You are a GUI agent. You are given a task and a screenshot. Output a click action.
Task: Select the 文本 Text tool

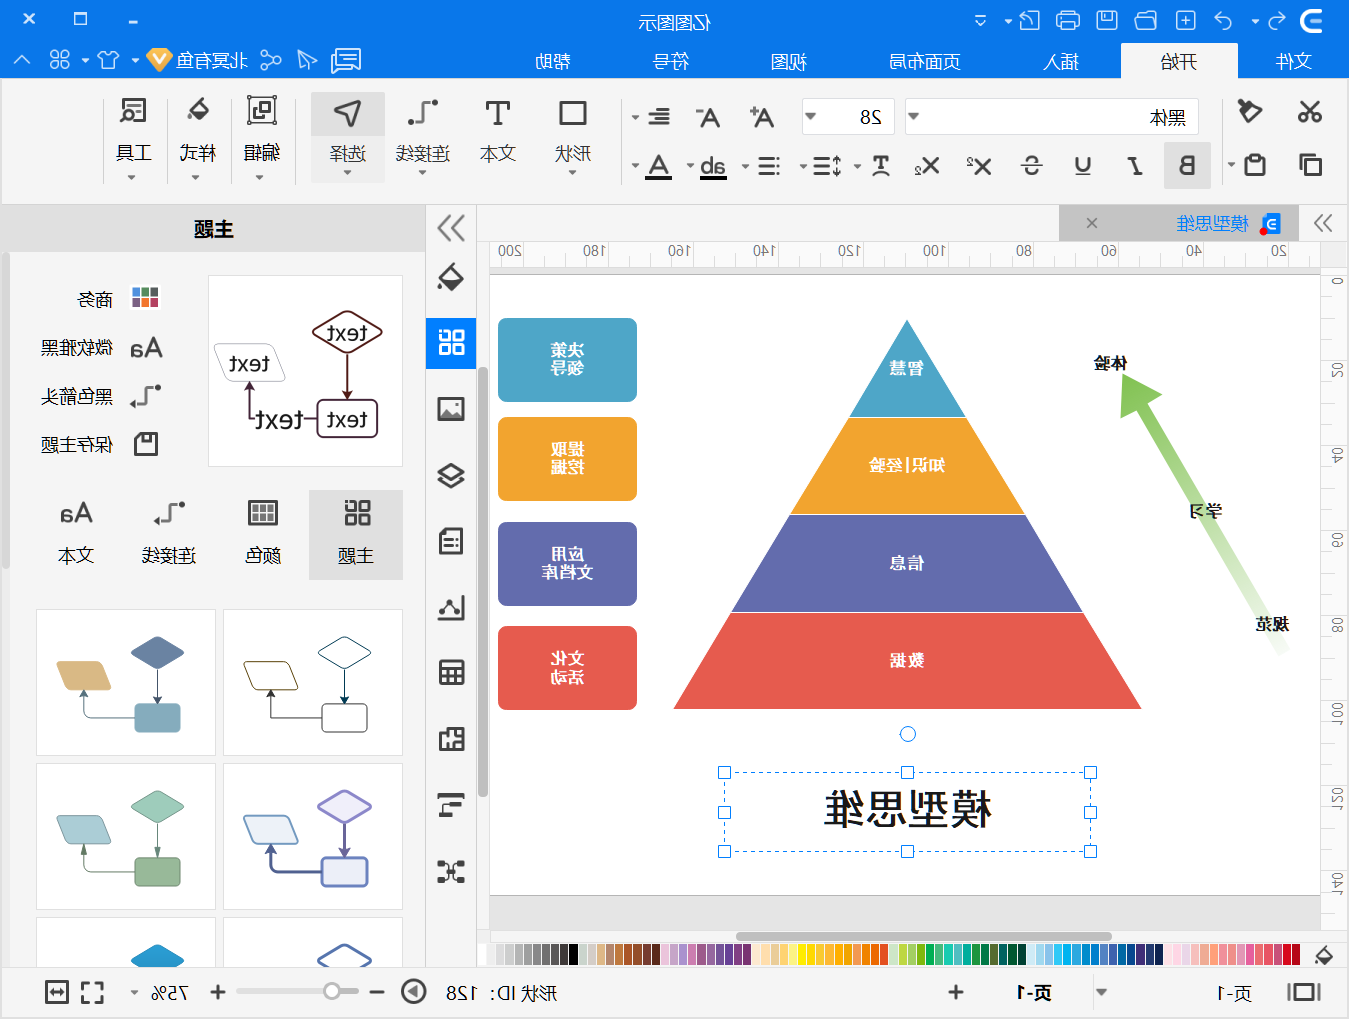pyautogui.click(x=497, y=136)
